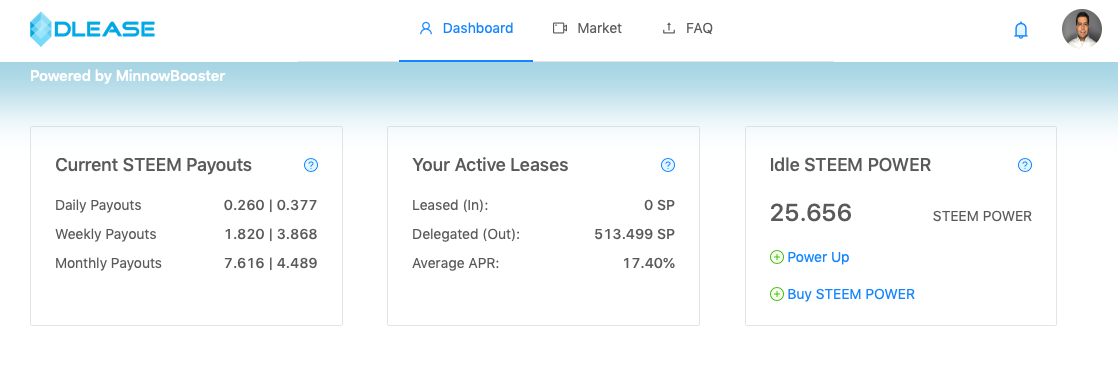Click help icon beside Current STEEM Payouts

(311, 165)
